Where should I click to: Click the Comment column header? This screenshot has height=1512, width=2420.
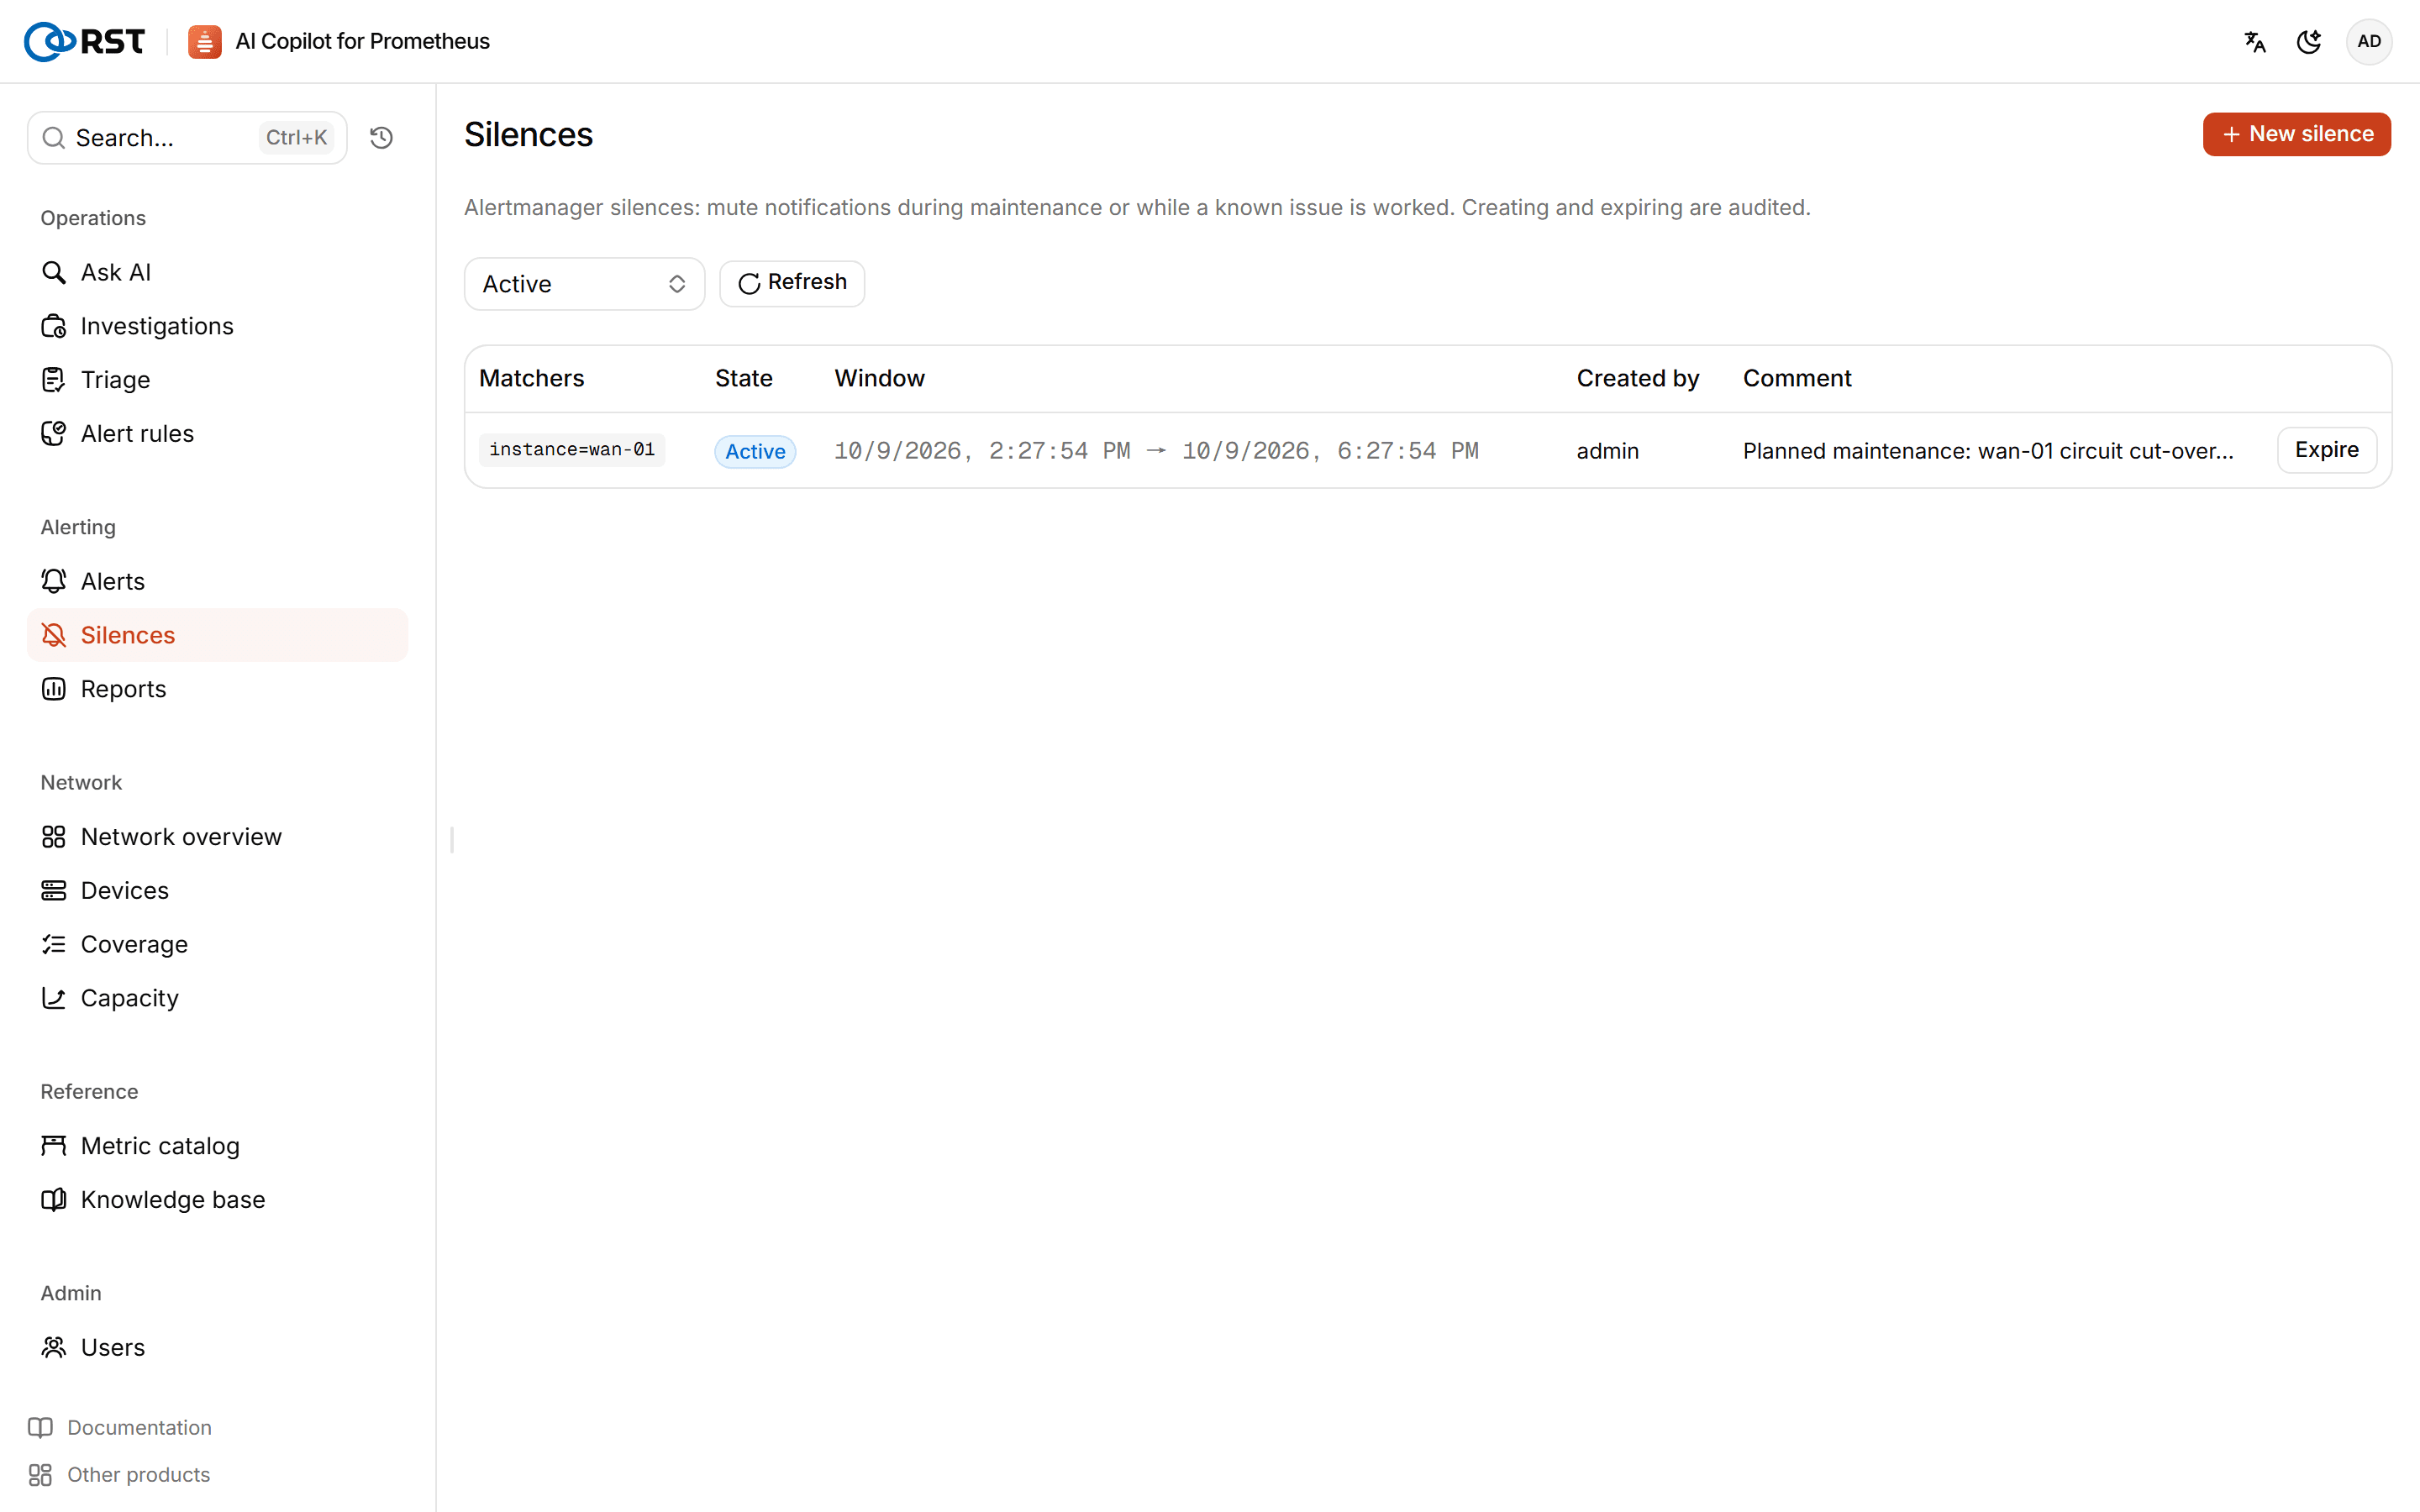[x=1797, y=378]
